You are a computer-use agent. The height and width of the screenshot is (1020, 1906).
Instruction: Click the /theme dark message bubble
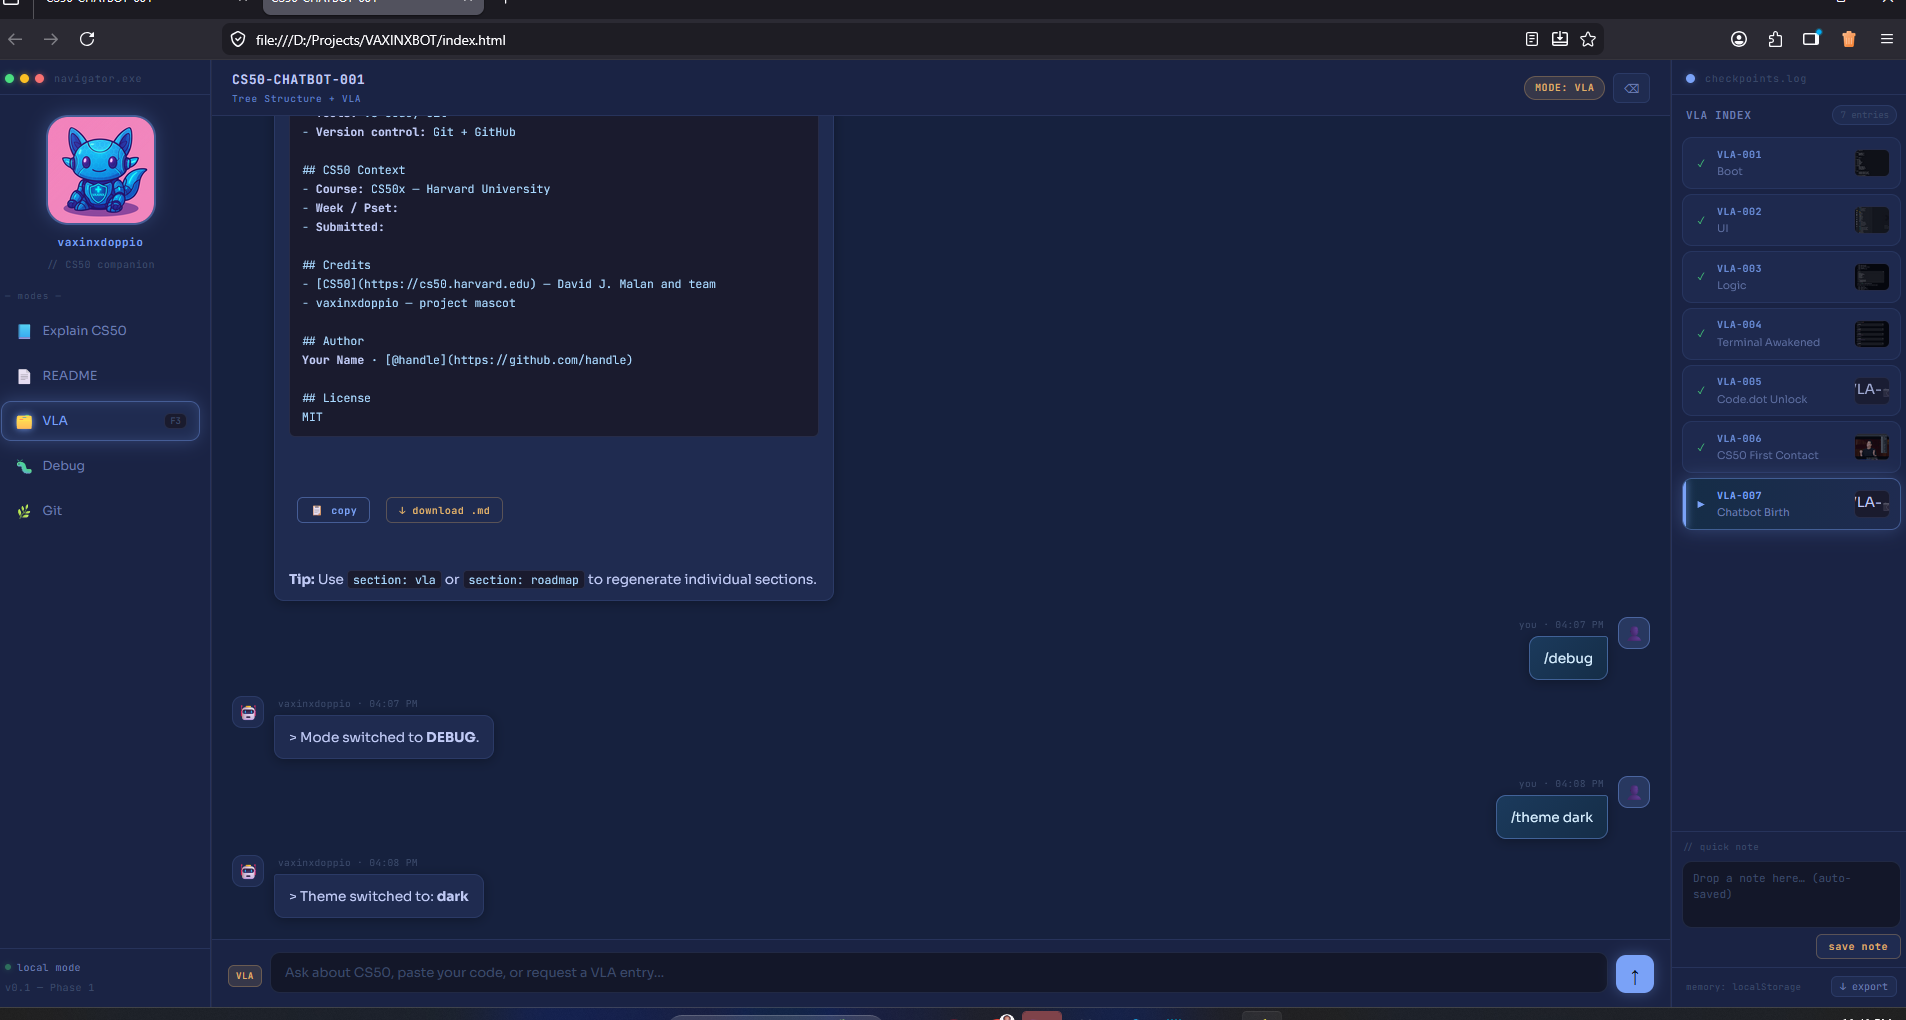1551,817
